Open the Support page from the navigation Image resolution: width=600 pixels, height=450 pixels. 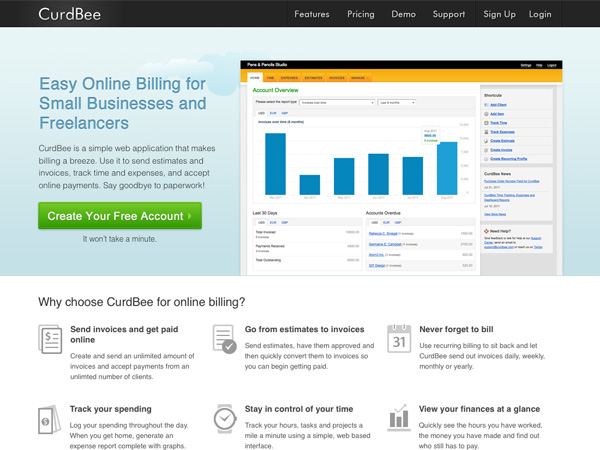[449, 14]
